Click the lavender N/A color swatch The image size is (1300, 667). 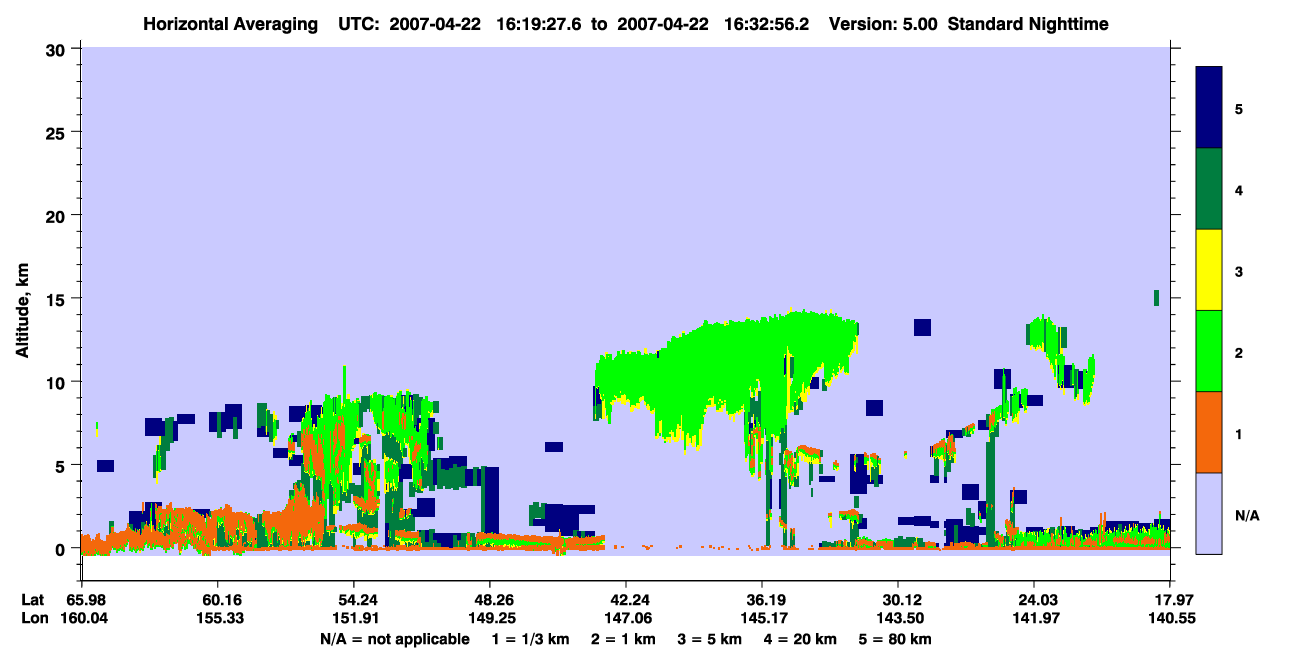[x=1209, y=513]
